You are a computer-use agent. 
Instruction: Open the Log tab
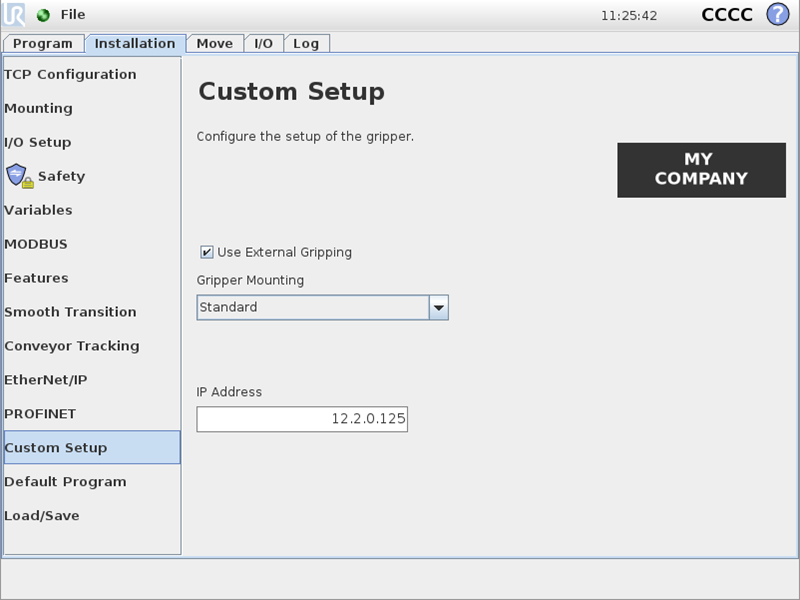[306, 43]
